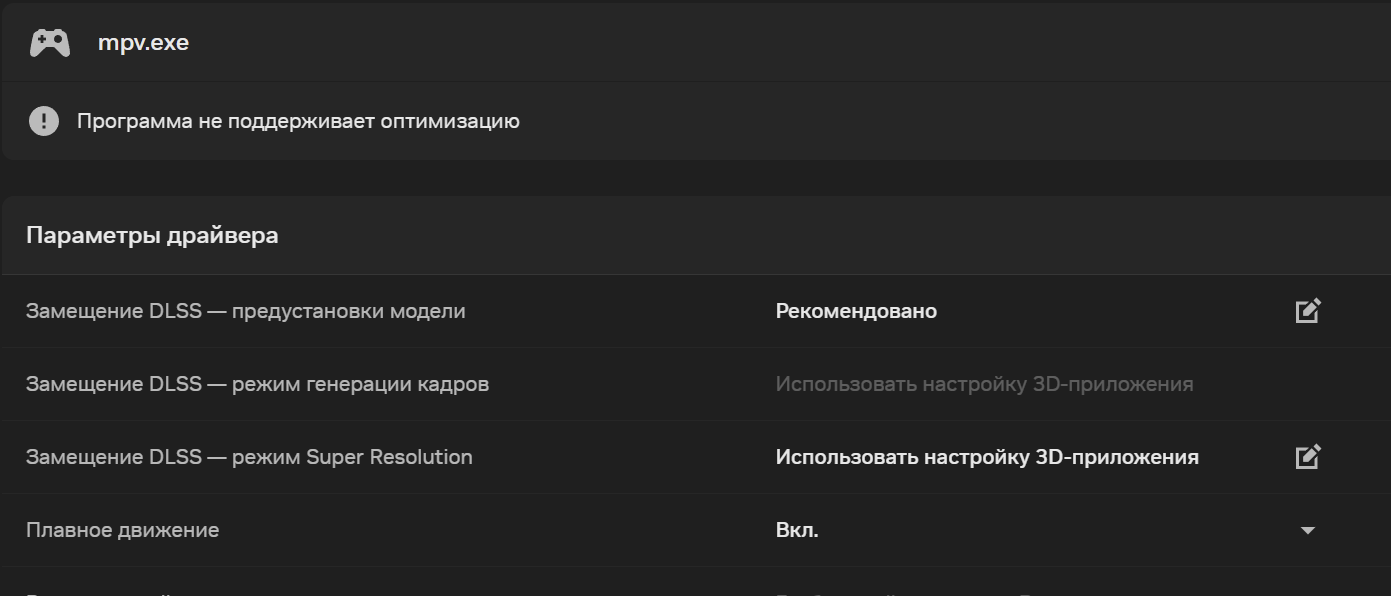Click the Плавное движение setting label
The image size is (1391, 596).
tap(122, 530)
